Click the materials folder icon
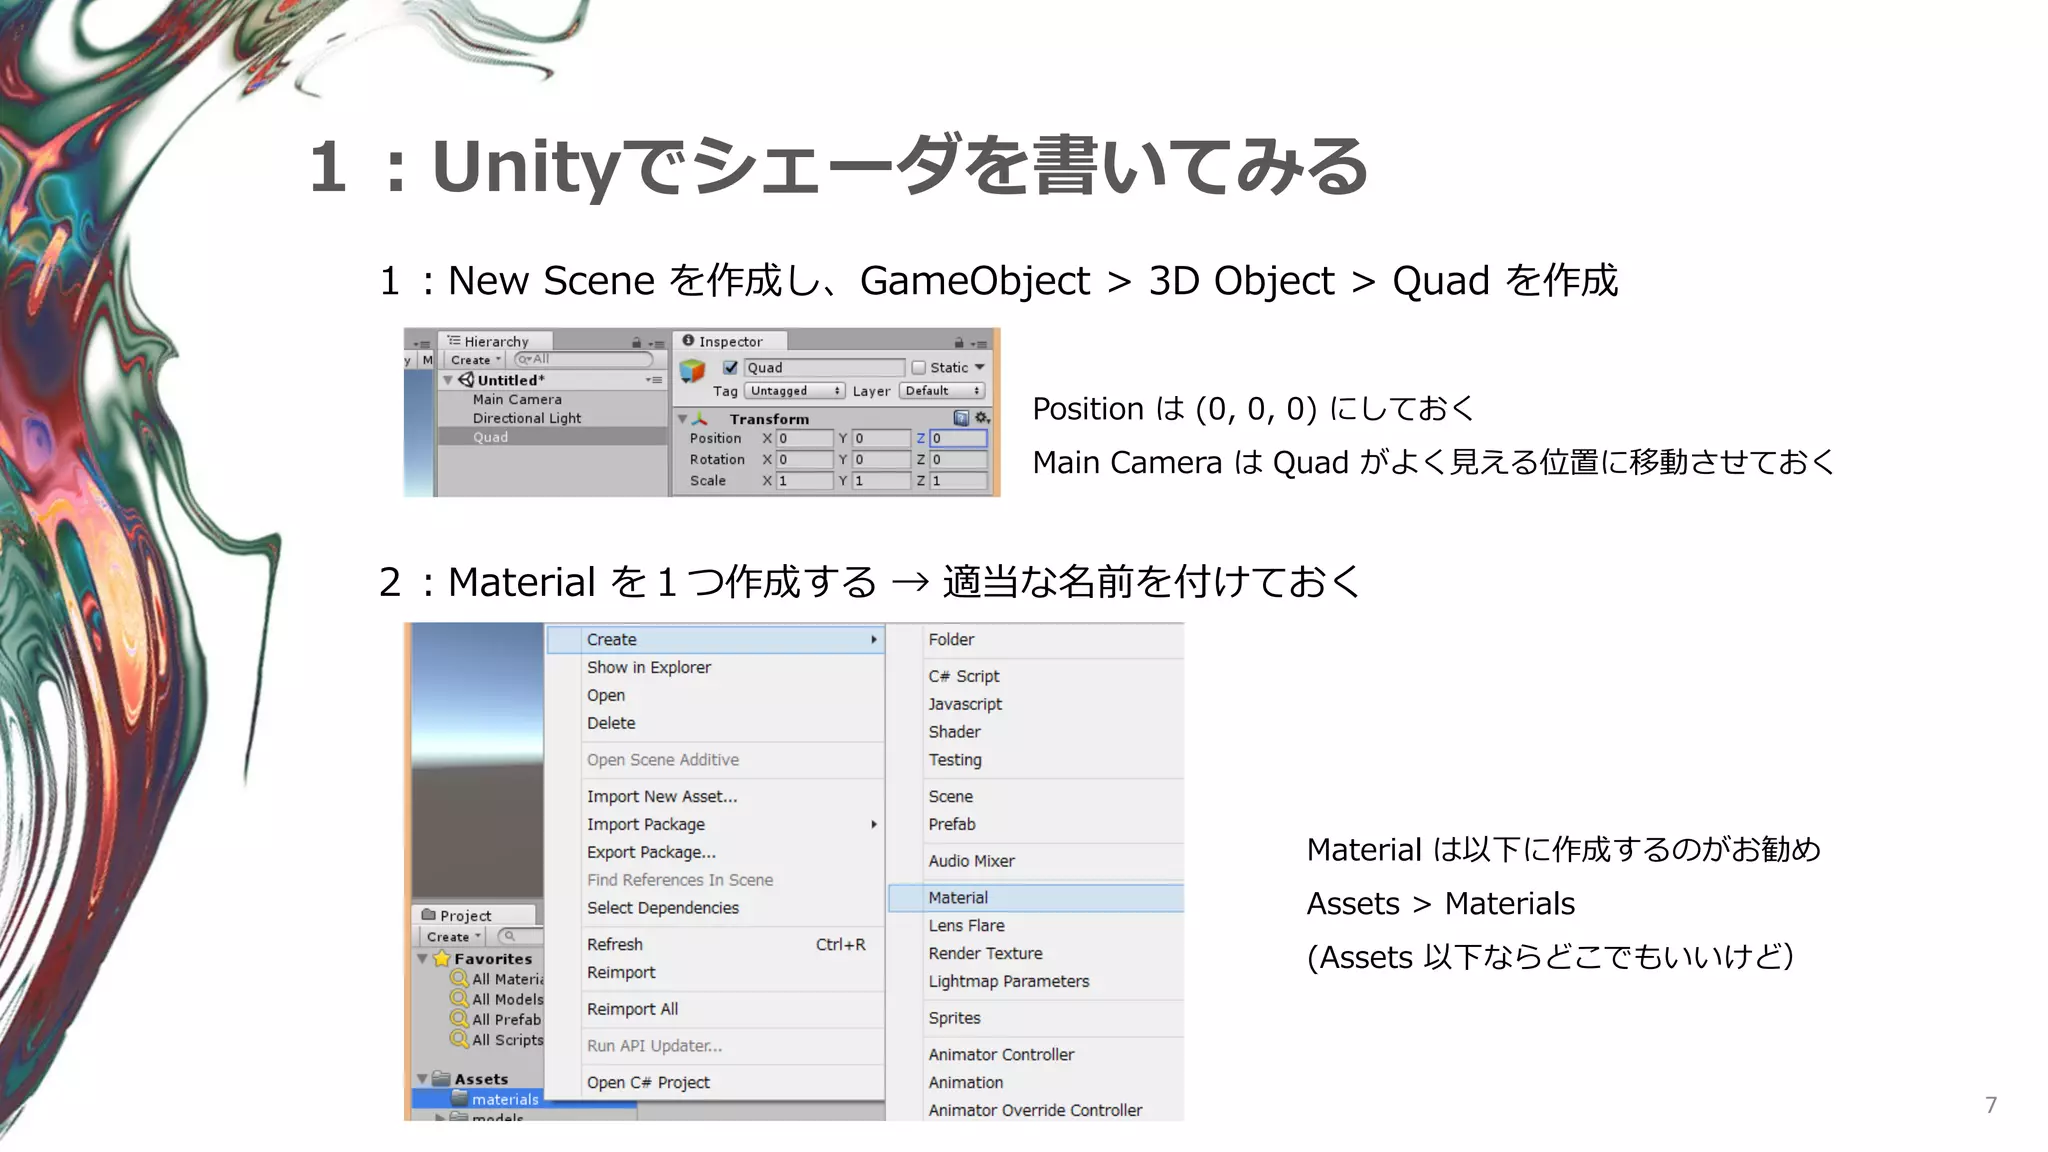Image resolution: width=2048 pixels, height=1152 pixels. point(460,1098)
